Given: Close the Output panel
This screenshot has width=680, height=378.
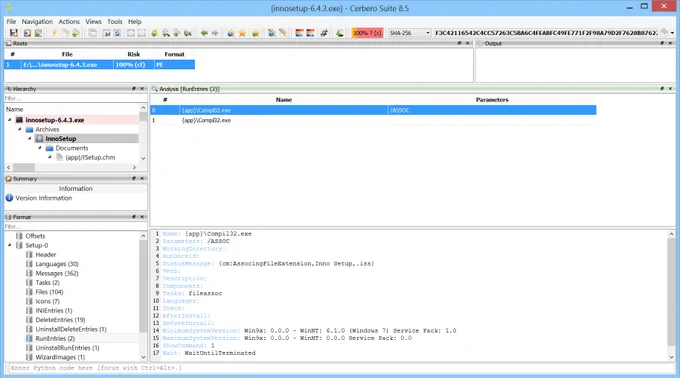Looking at the screenshot, I should (x=670, y=43).
